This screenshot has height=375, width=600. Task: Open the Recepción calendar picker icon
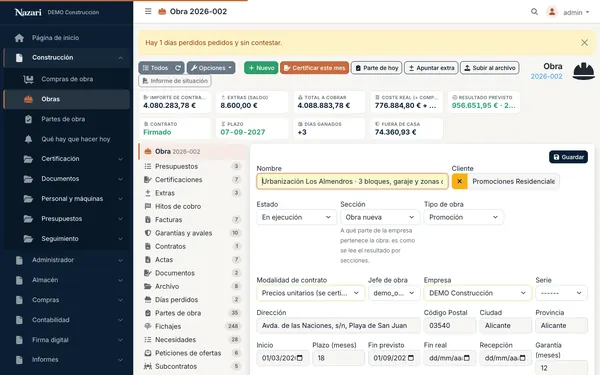pyautogui.click(x=523, y=358)
